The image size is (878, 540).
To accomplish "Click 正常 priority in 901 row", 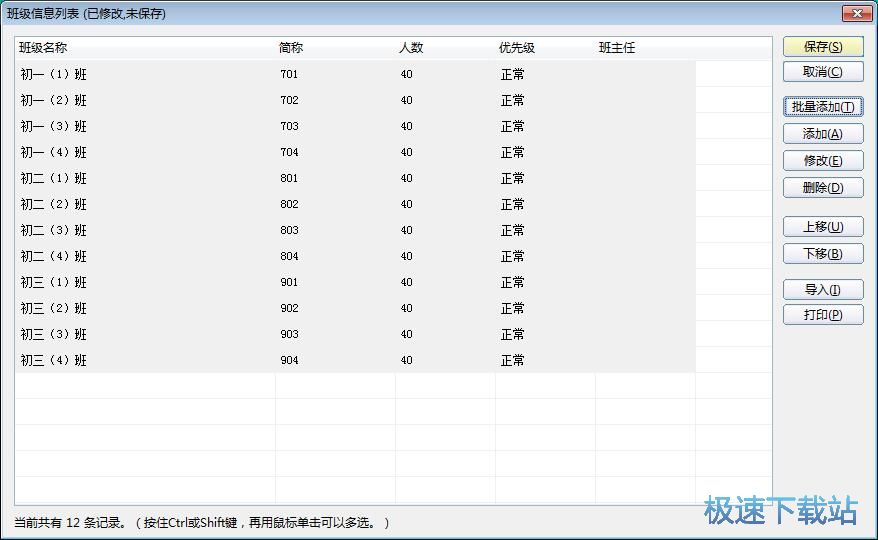I will pos(512,282).
